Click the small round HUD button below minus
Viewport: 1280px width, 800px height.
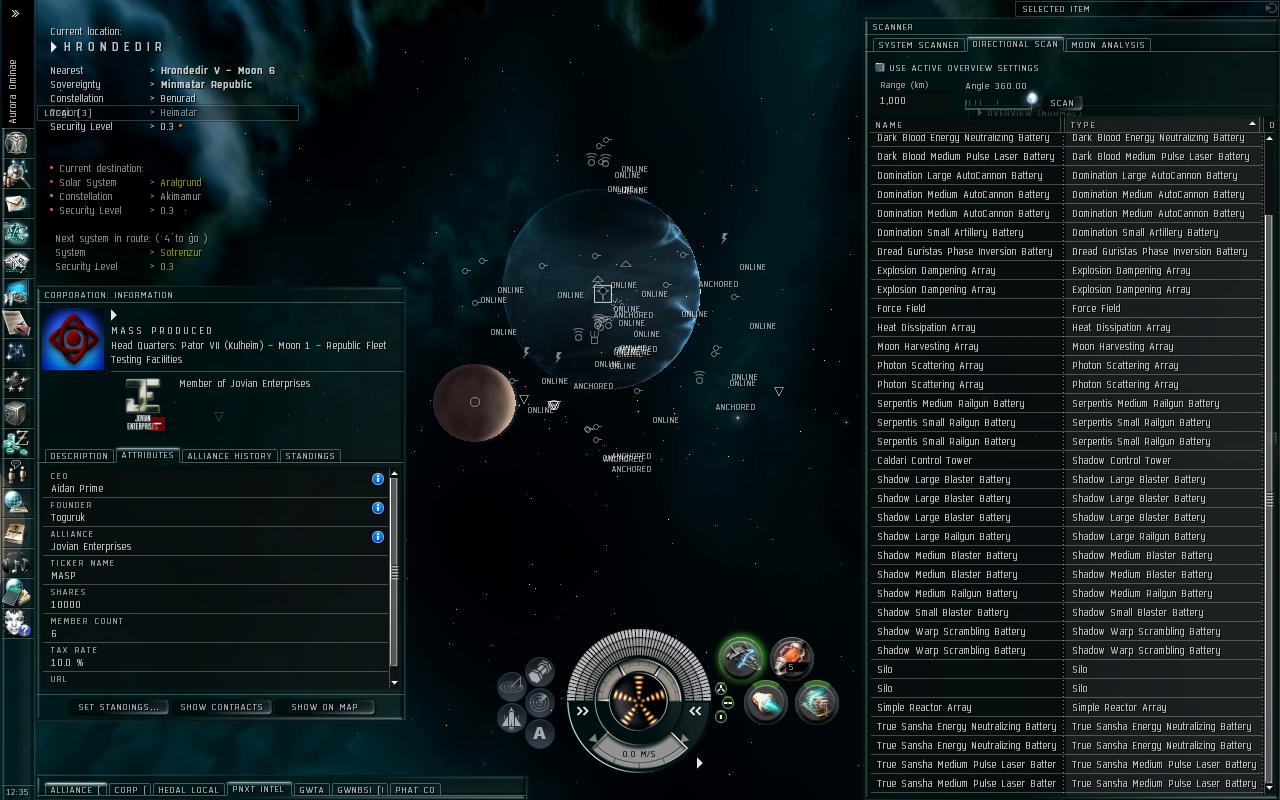tap(721, 717)
